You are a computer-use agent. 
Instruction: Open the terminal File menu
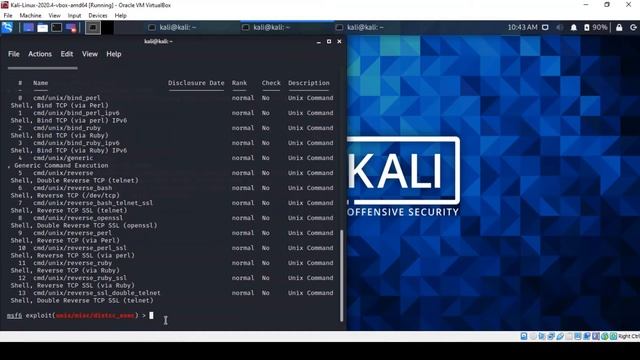pos(13,54)
